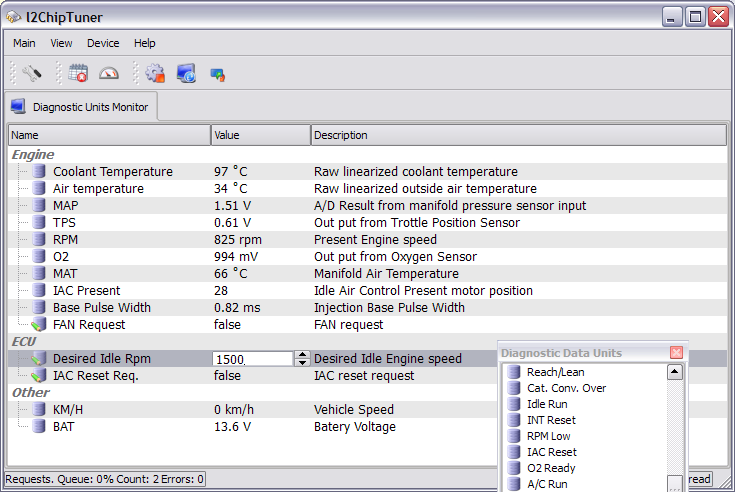Screen dimensions: 735x492
Task: Click the BAT row cylinder icon
Action: [39, 426]
